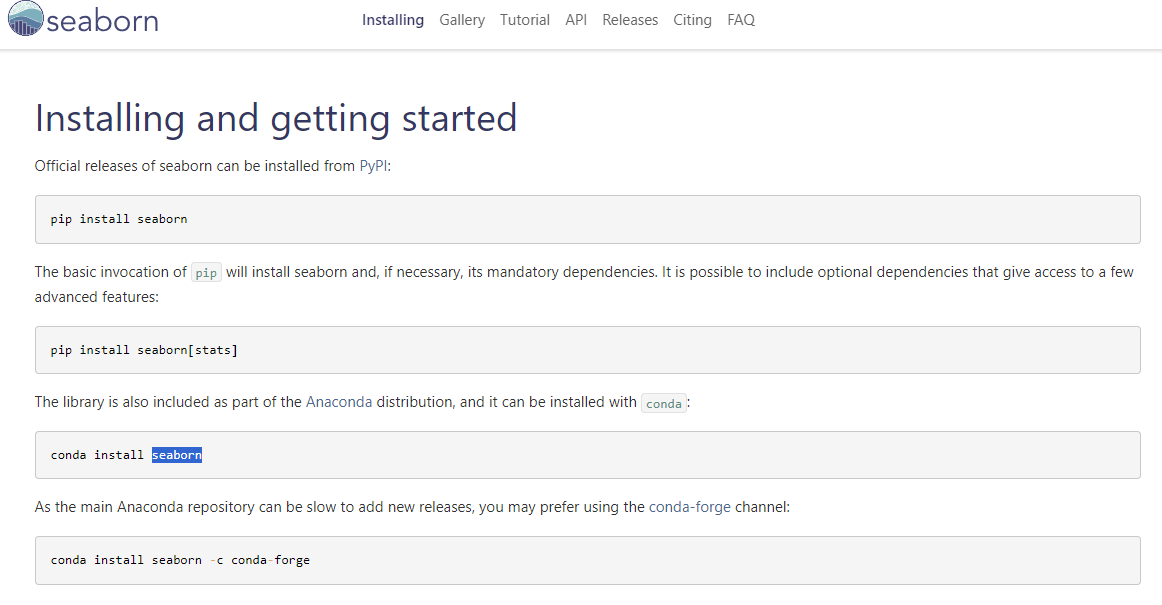The image size is (1162, 605).
Task: Click the seaborn logo icon
Action: tap(25, 19)
